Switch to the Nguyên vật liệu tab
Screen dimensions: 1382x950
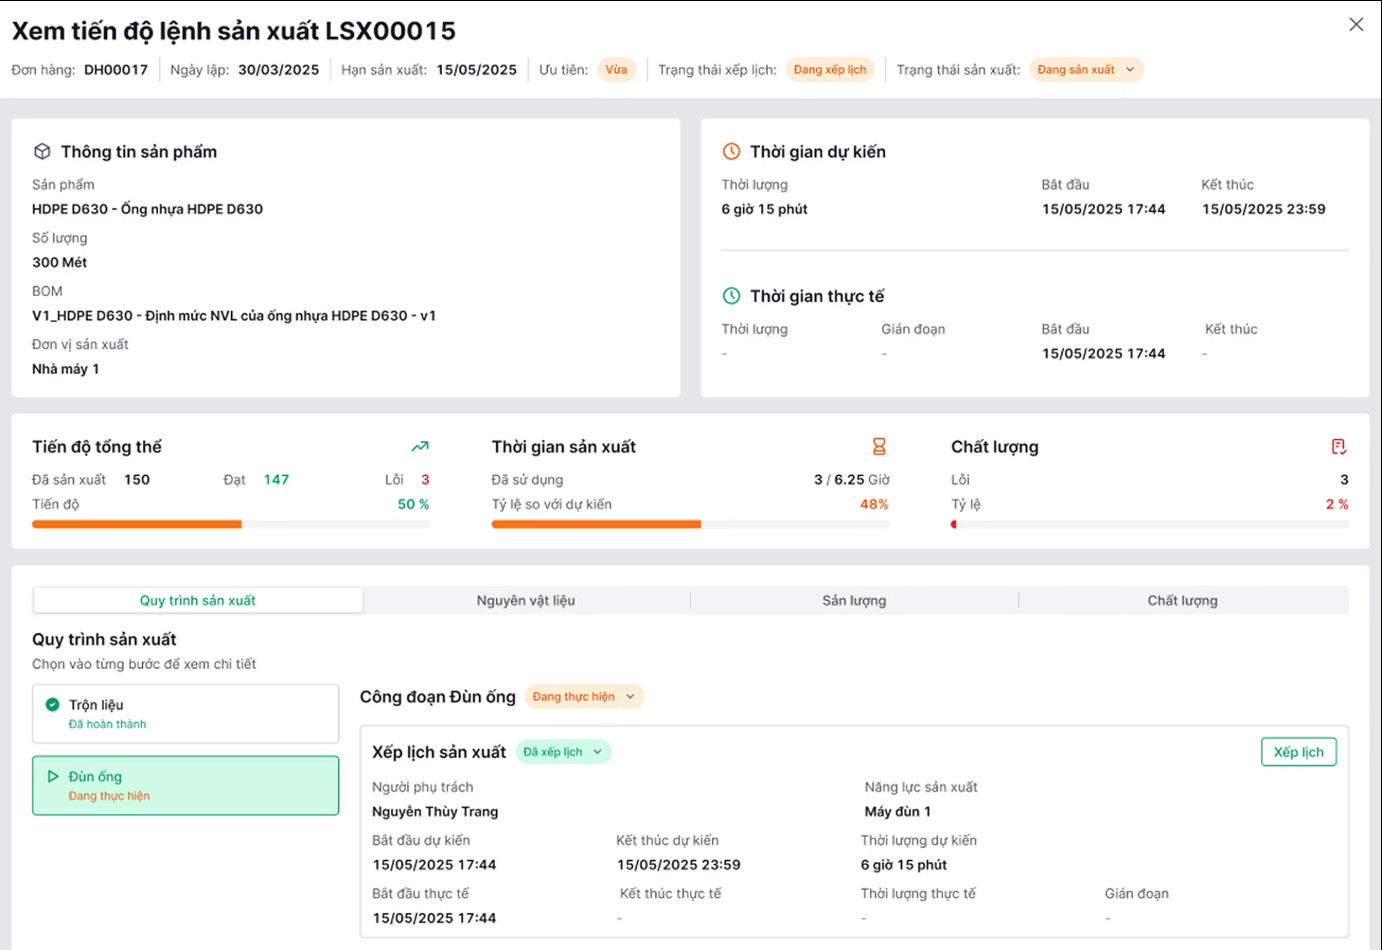point(526,600)
